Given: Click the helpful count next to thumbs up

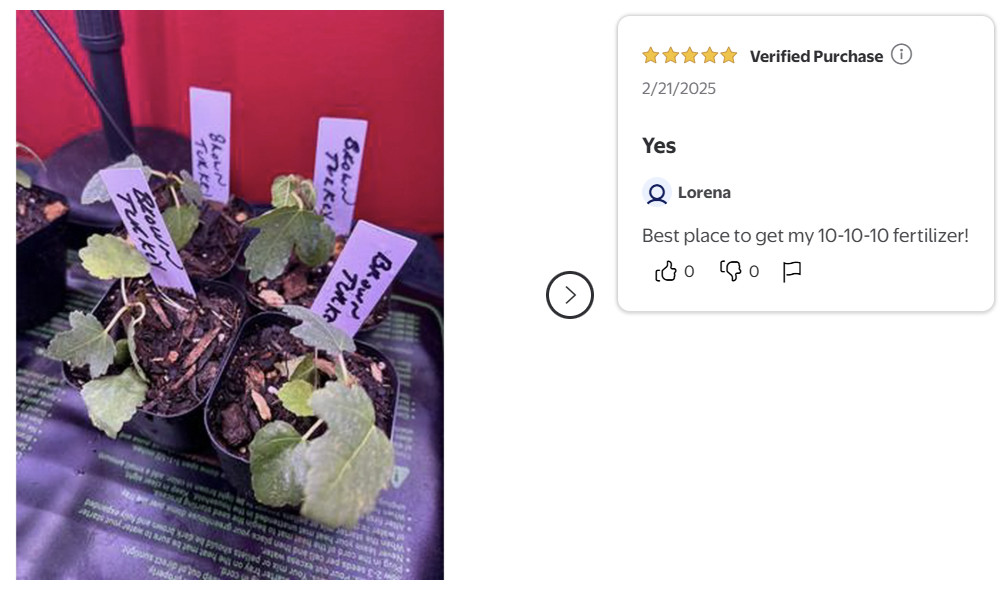Looking at the screenshot, I should point(689,271).
